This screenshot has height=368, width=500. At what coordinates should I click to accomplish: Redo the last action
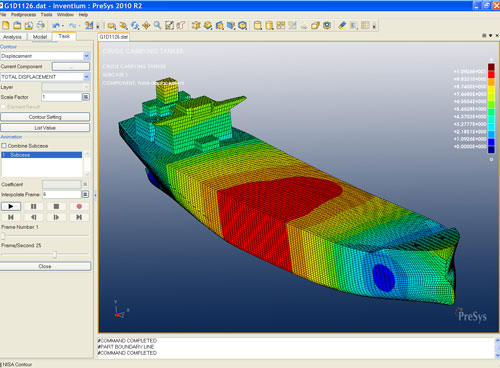72,25
